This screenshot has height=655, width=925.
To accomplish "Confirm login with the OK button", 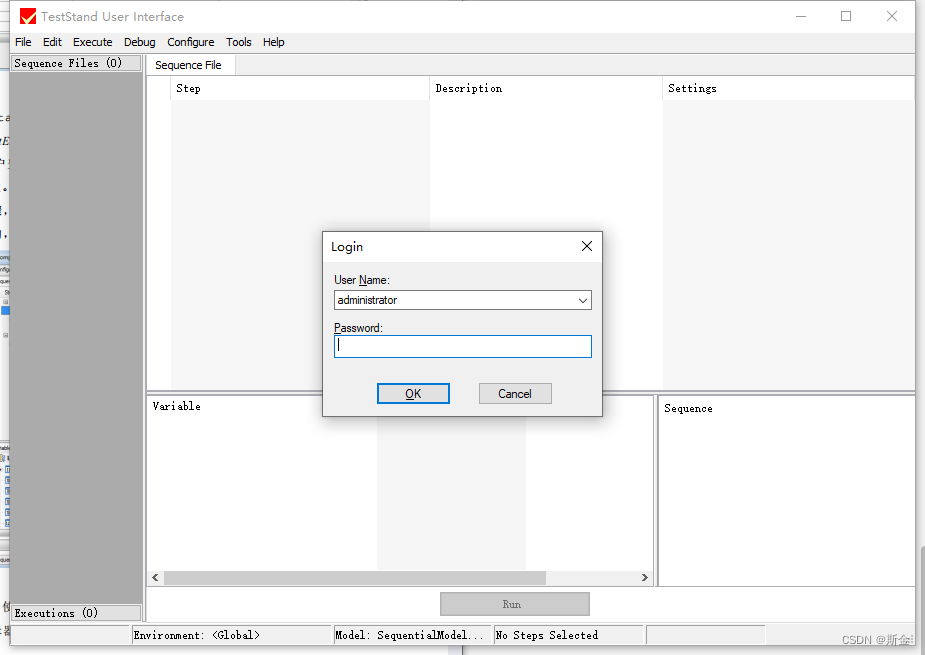I will pos(413,394).
